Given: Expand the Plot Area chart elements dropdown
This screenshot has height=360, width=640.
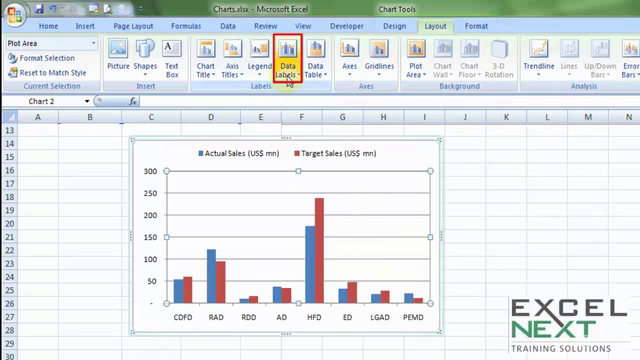Looking at the screenshot, I should click(x=93, y=43).
